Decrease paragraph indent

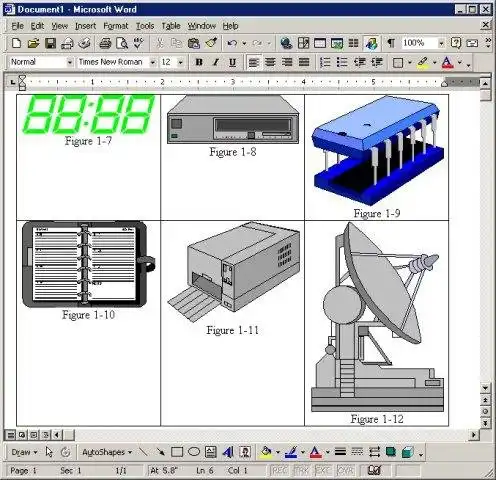[x=360, y=62]
